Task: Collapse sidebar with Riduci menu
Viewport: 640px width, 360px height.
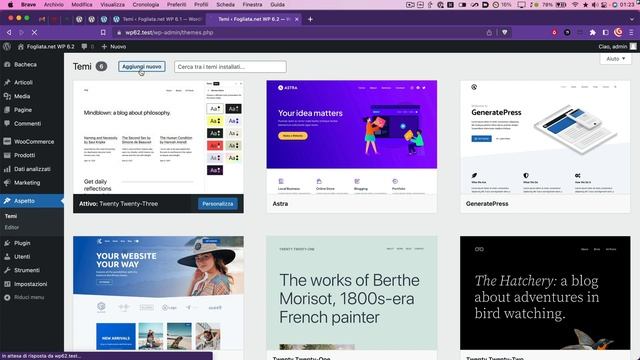Action: point(29,297)
